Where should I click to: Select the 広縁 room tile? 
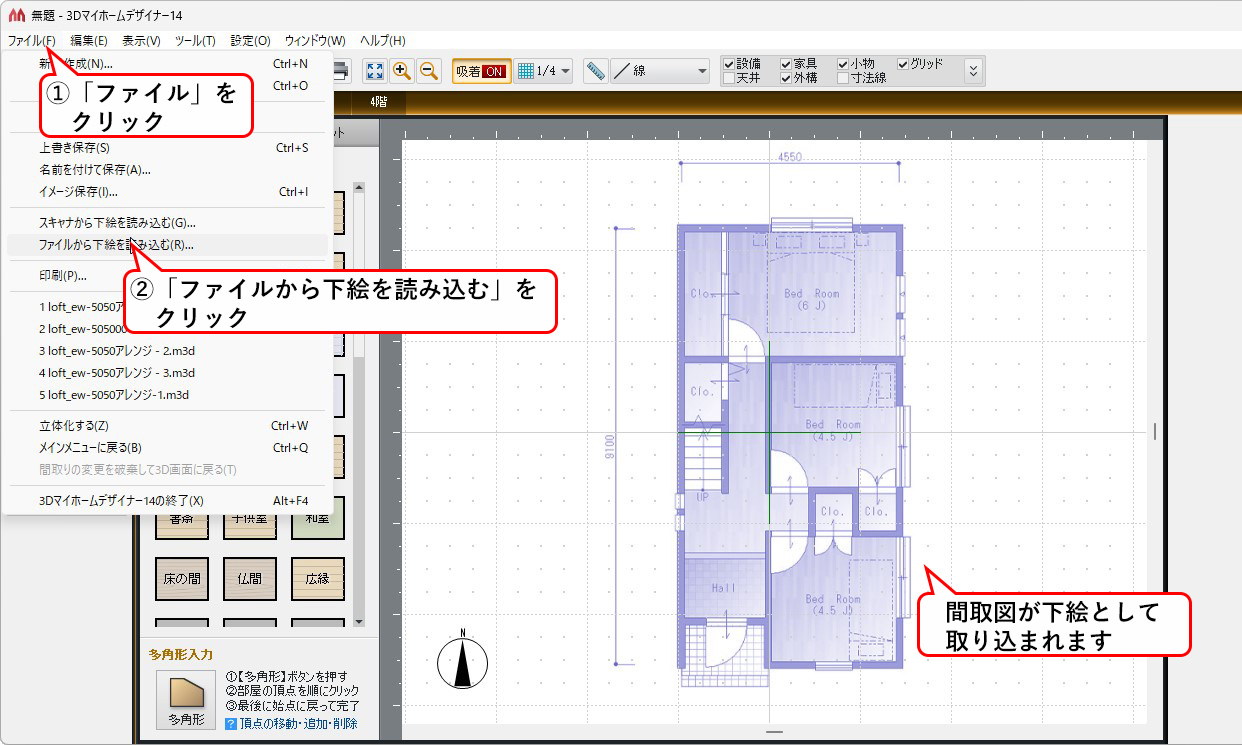click(x=317, y=578)
